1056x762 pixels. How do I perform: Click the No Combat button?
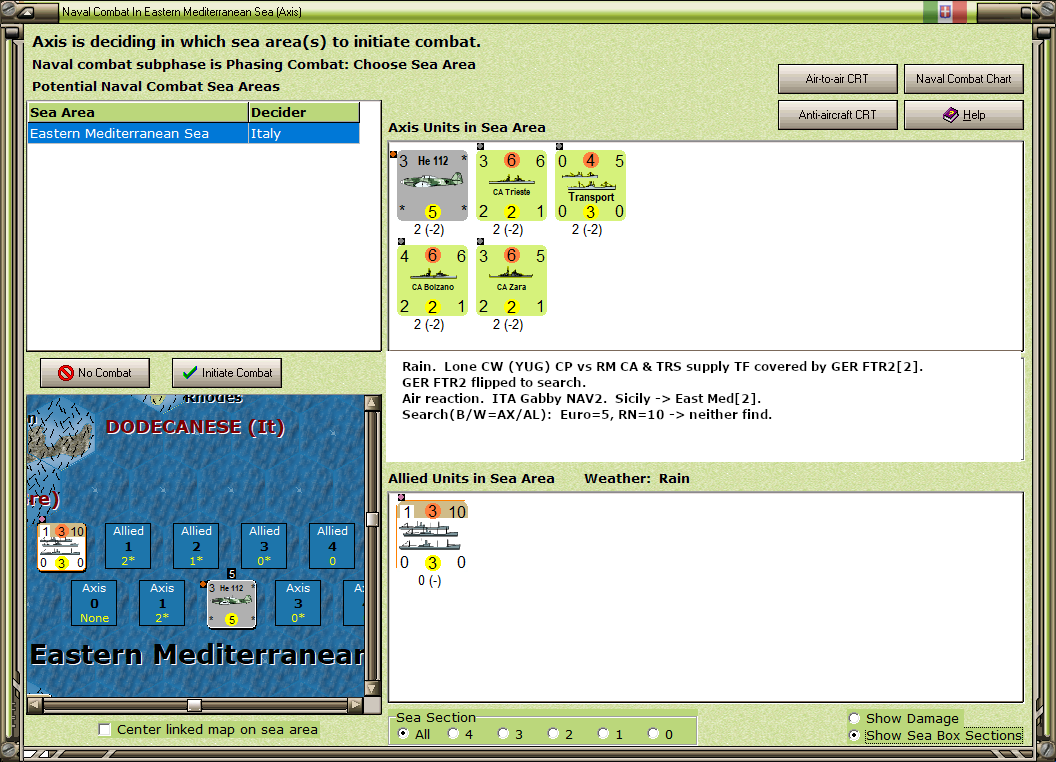click(x=95, y=373)
